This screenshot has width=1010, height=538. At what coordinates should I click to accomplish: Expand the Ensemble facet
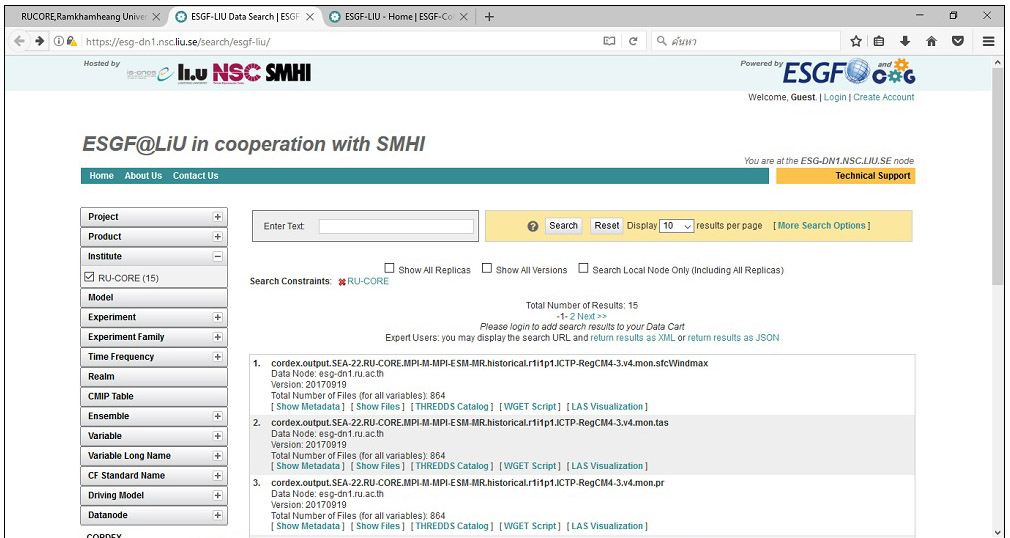pyautogui.click(x=218, y=416)
